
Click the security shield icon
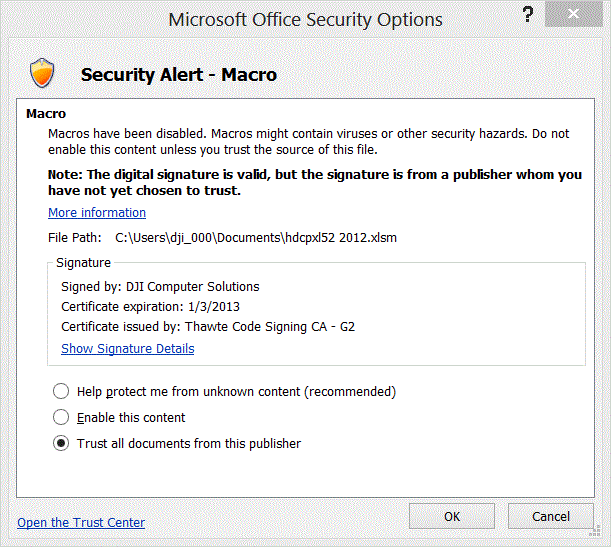42,73
